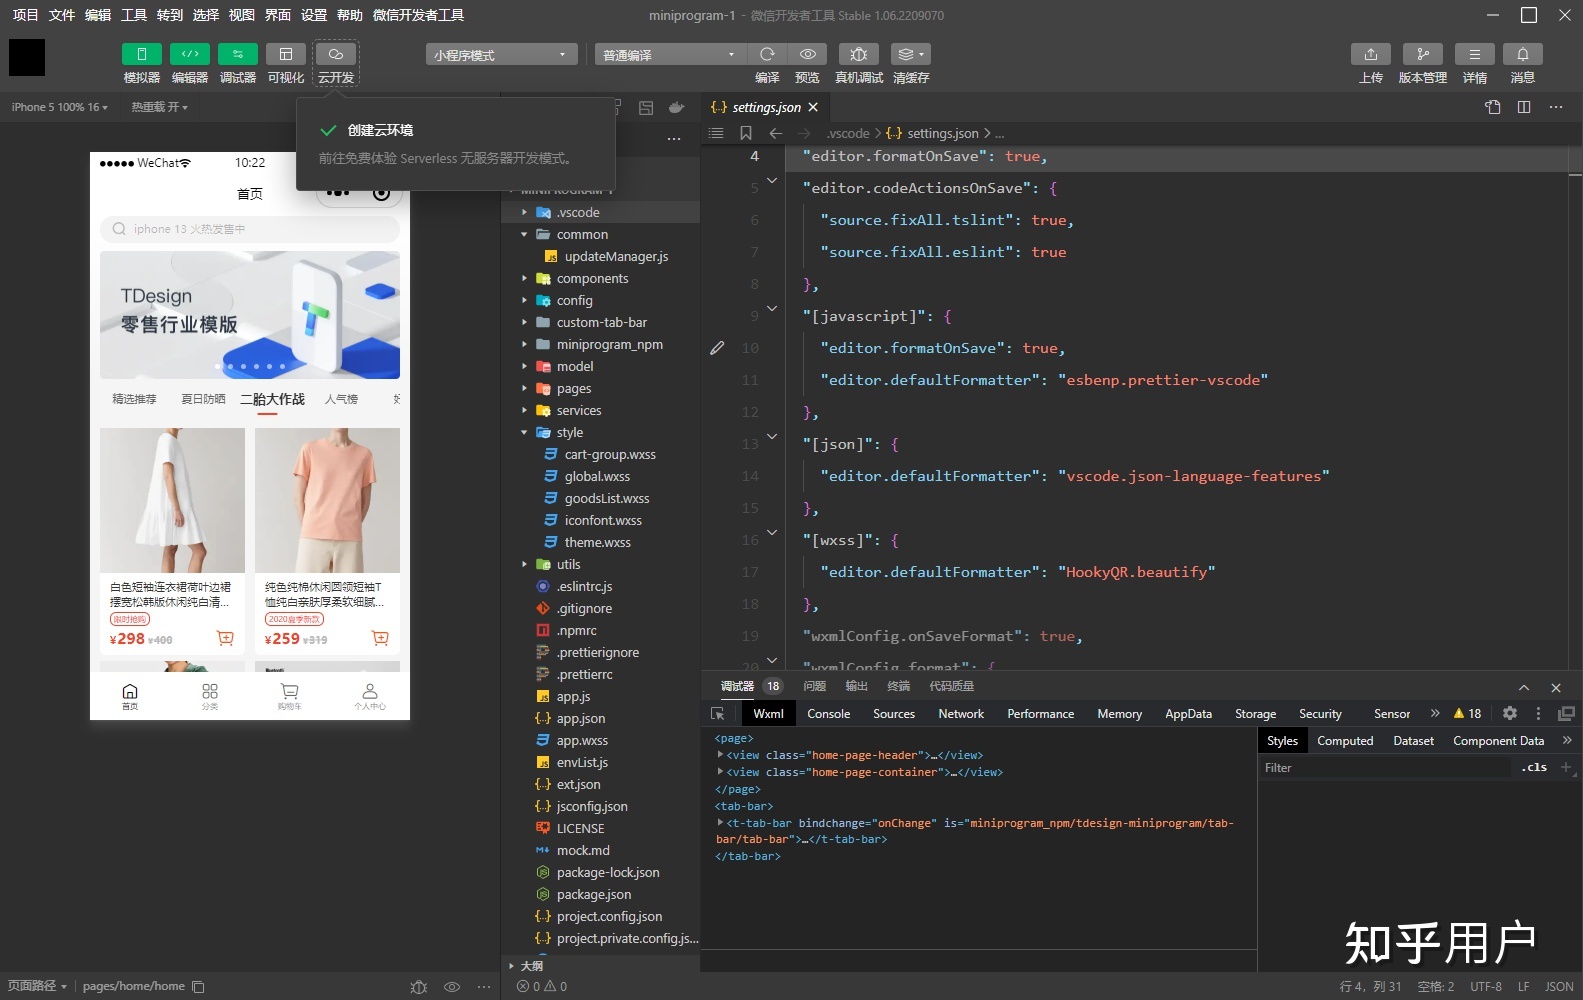
Task: Click the JSON language mode in status bar
Action: (1559, 986)
